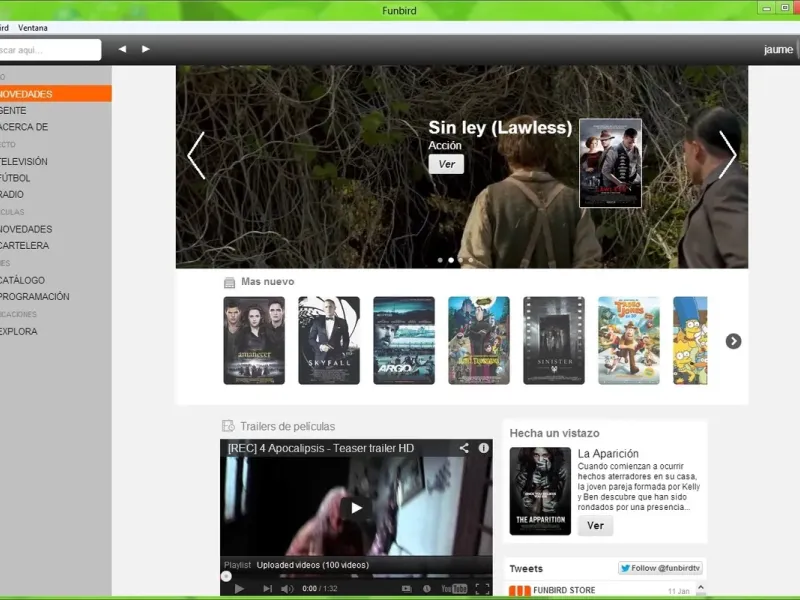
Task: Click Follow @funbirdtv Twitter button
Action: [661, 568]
